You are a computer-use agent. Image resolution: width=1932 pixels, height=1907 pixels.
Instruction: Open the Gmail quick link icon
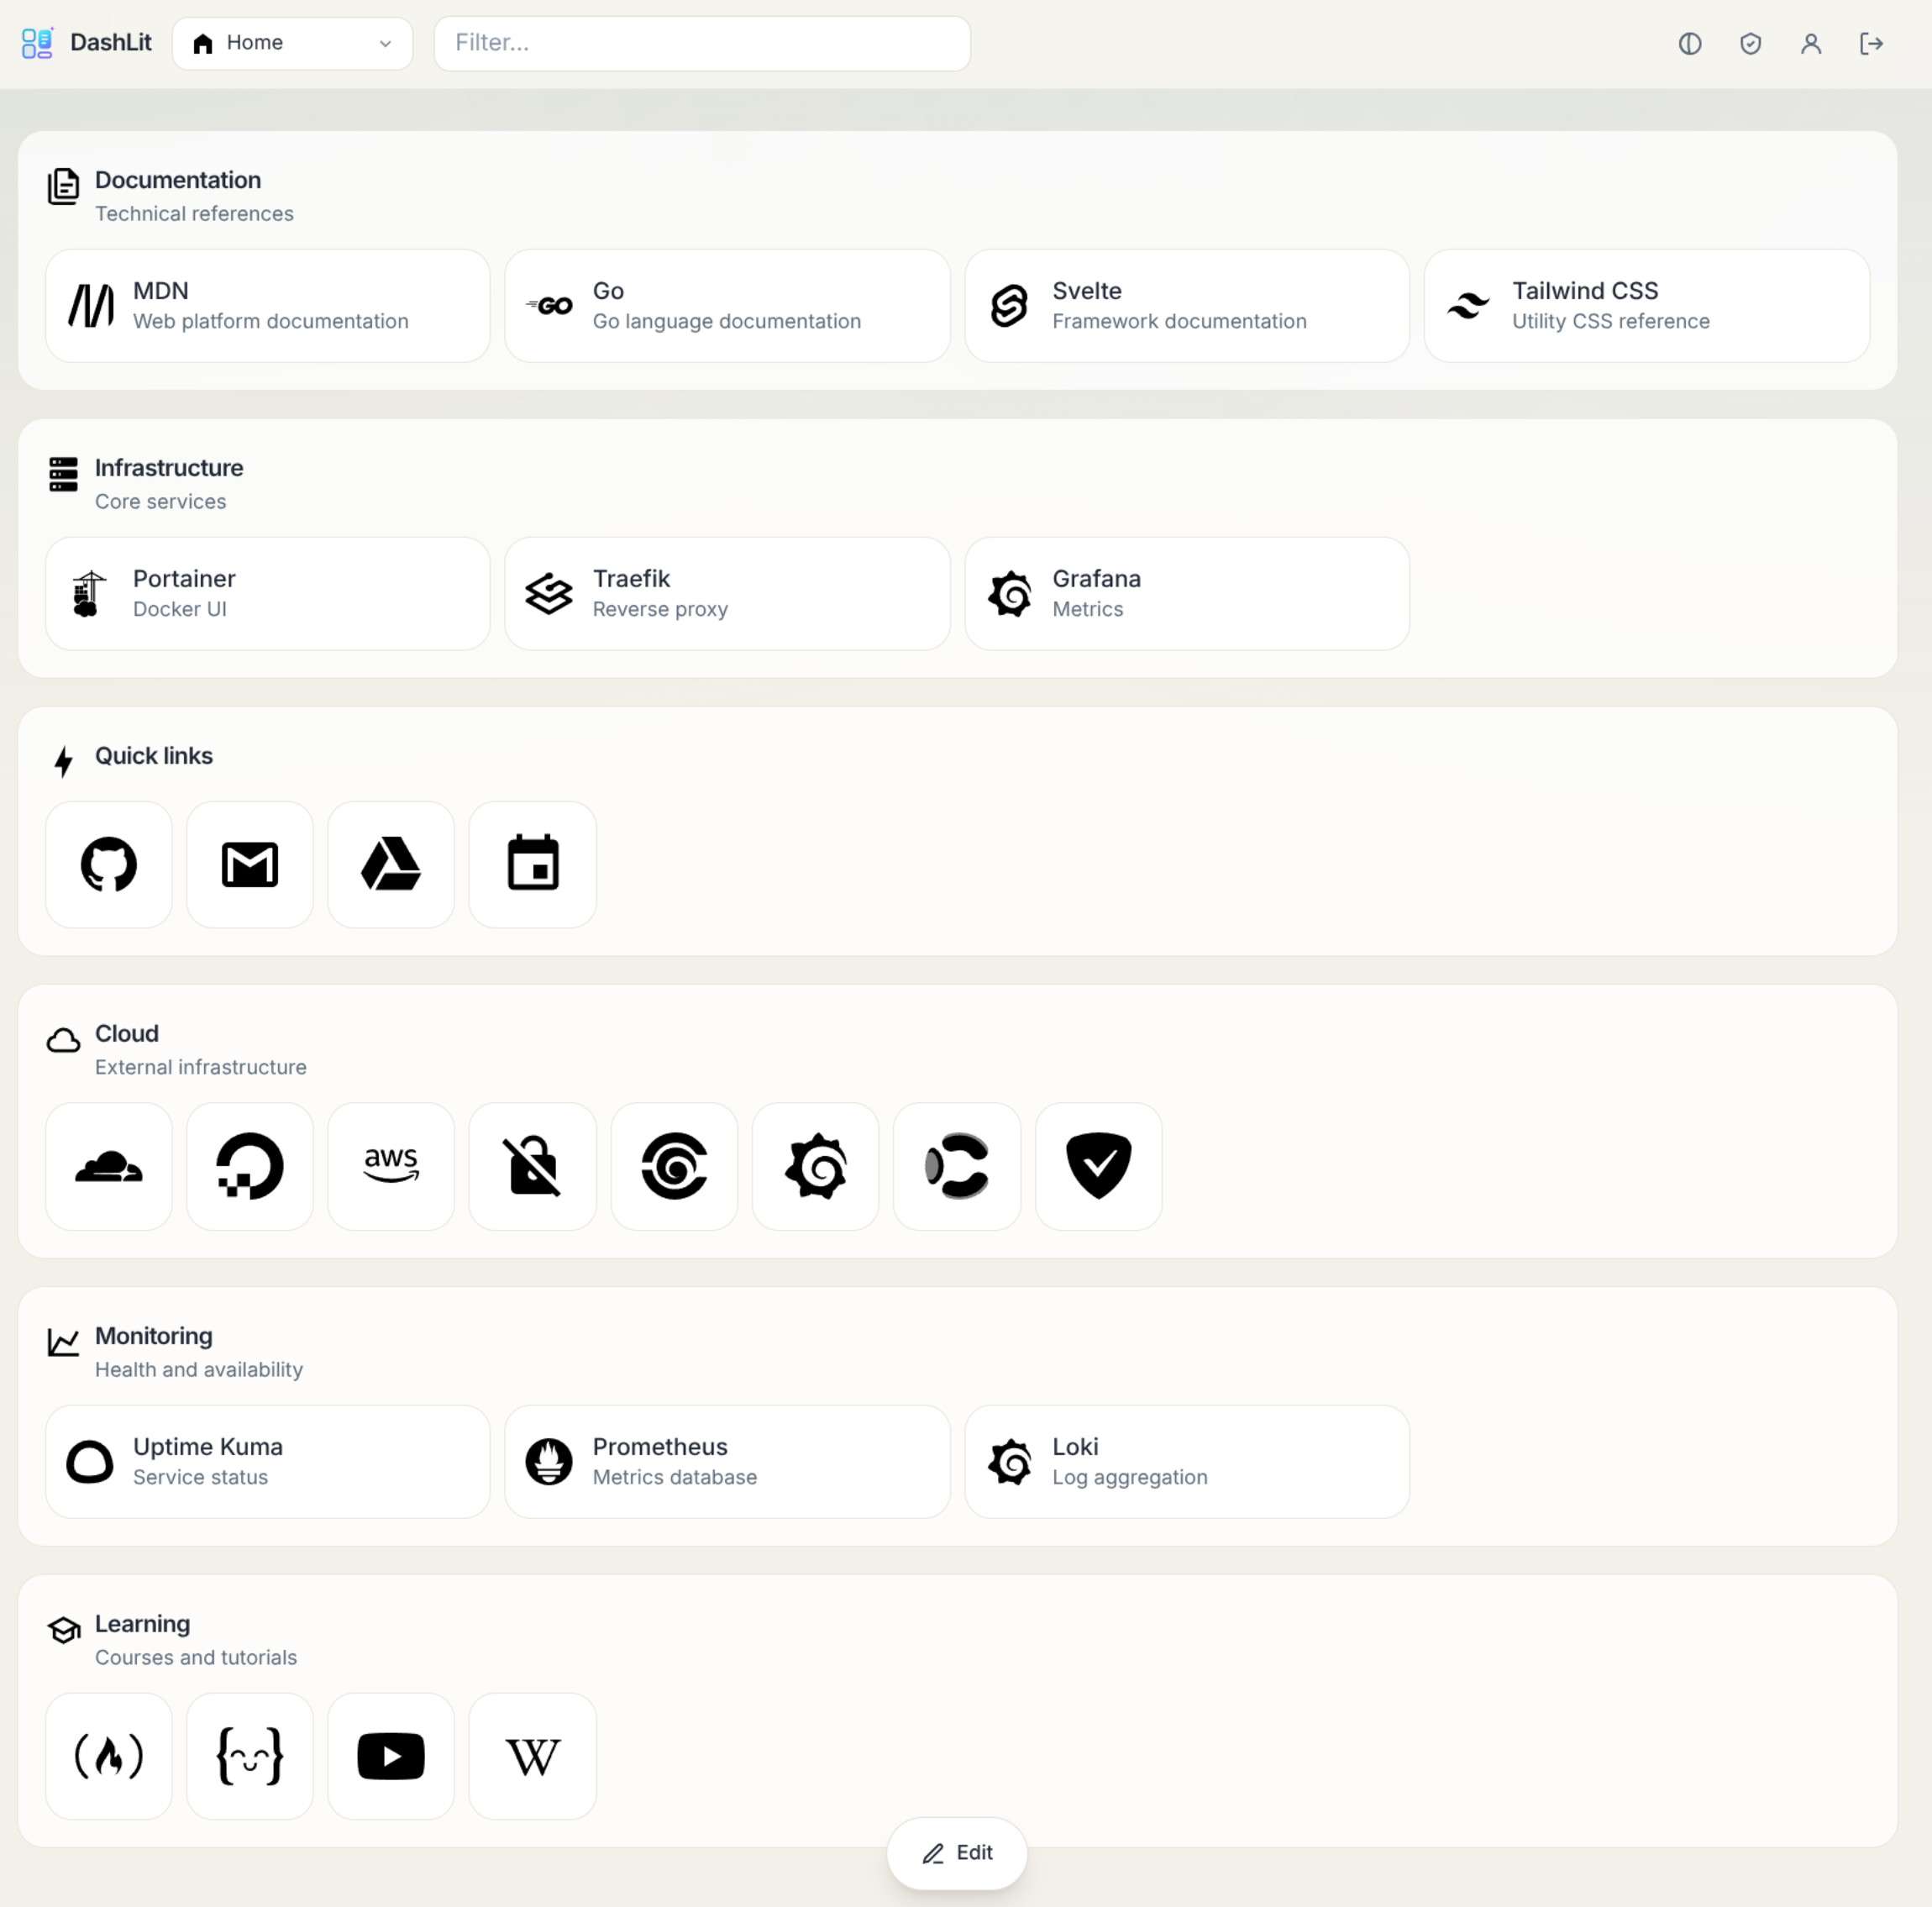point(250,864)
